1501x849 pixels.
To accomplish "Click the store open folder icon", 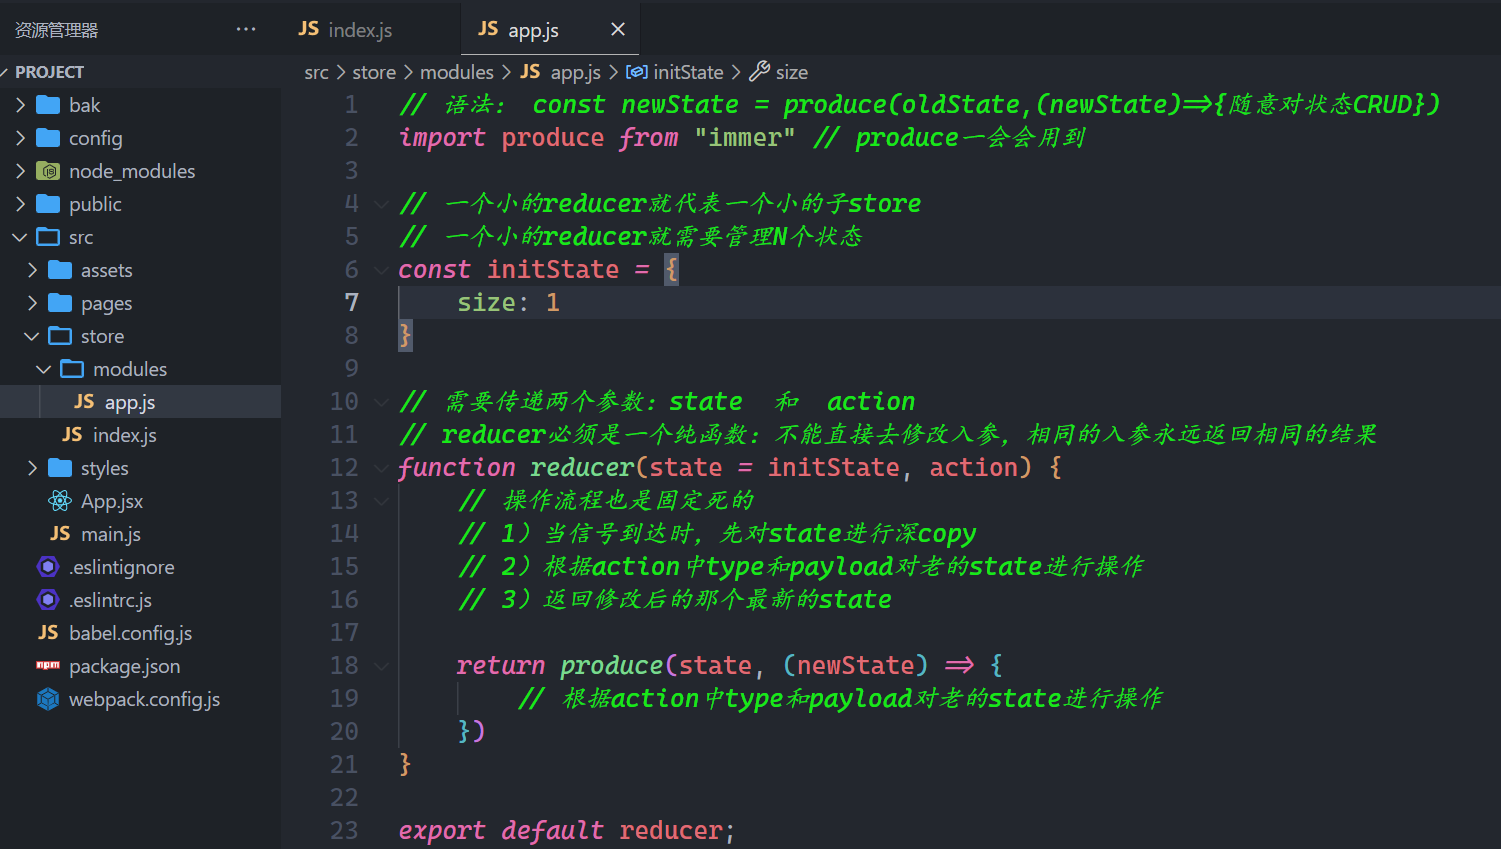I will tap(60, 336).
